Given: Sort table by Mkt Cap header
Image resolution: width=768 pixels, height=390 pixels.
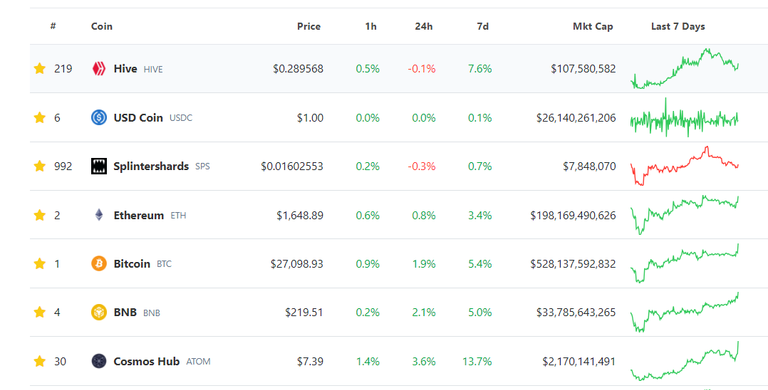Looking at the screenshot, I should click(x=593, y=26).
